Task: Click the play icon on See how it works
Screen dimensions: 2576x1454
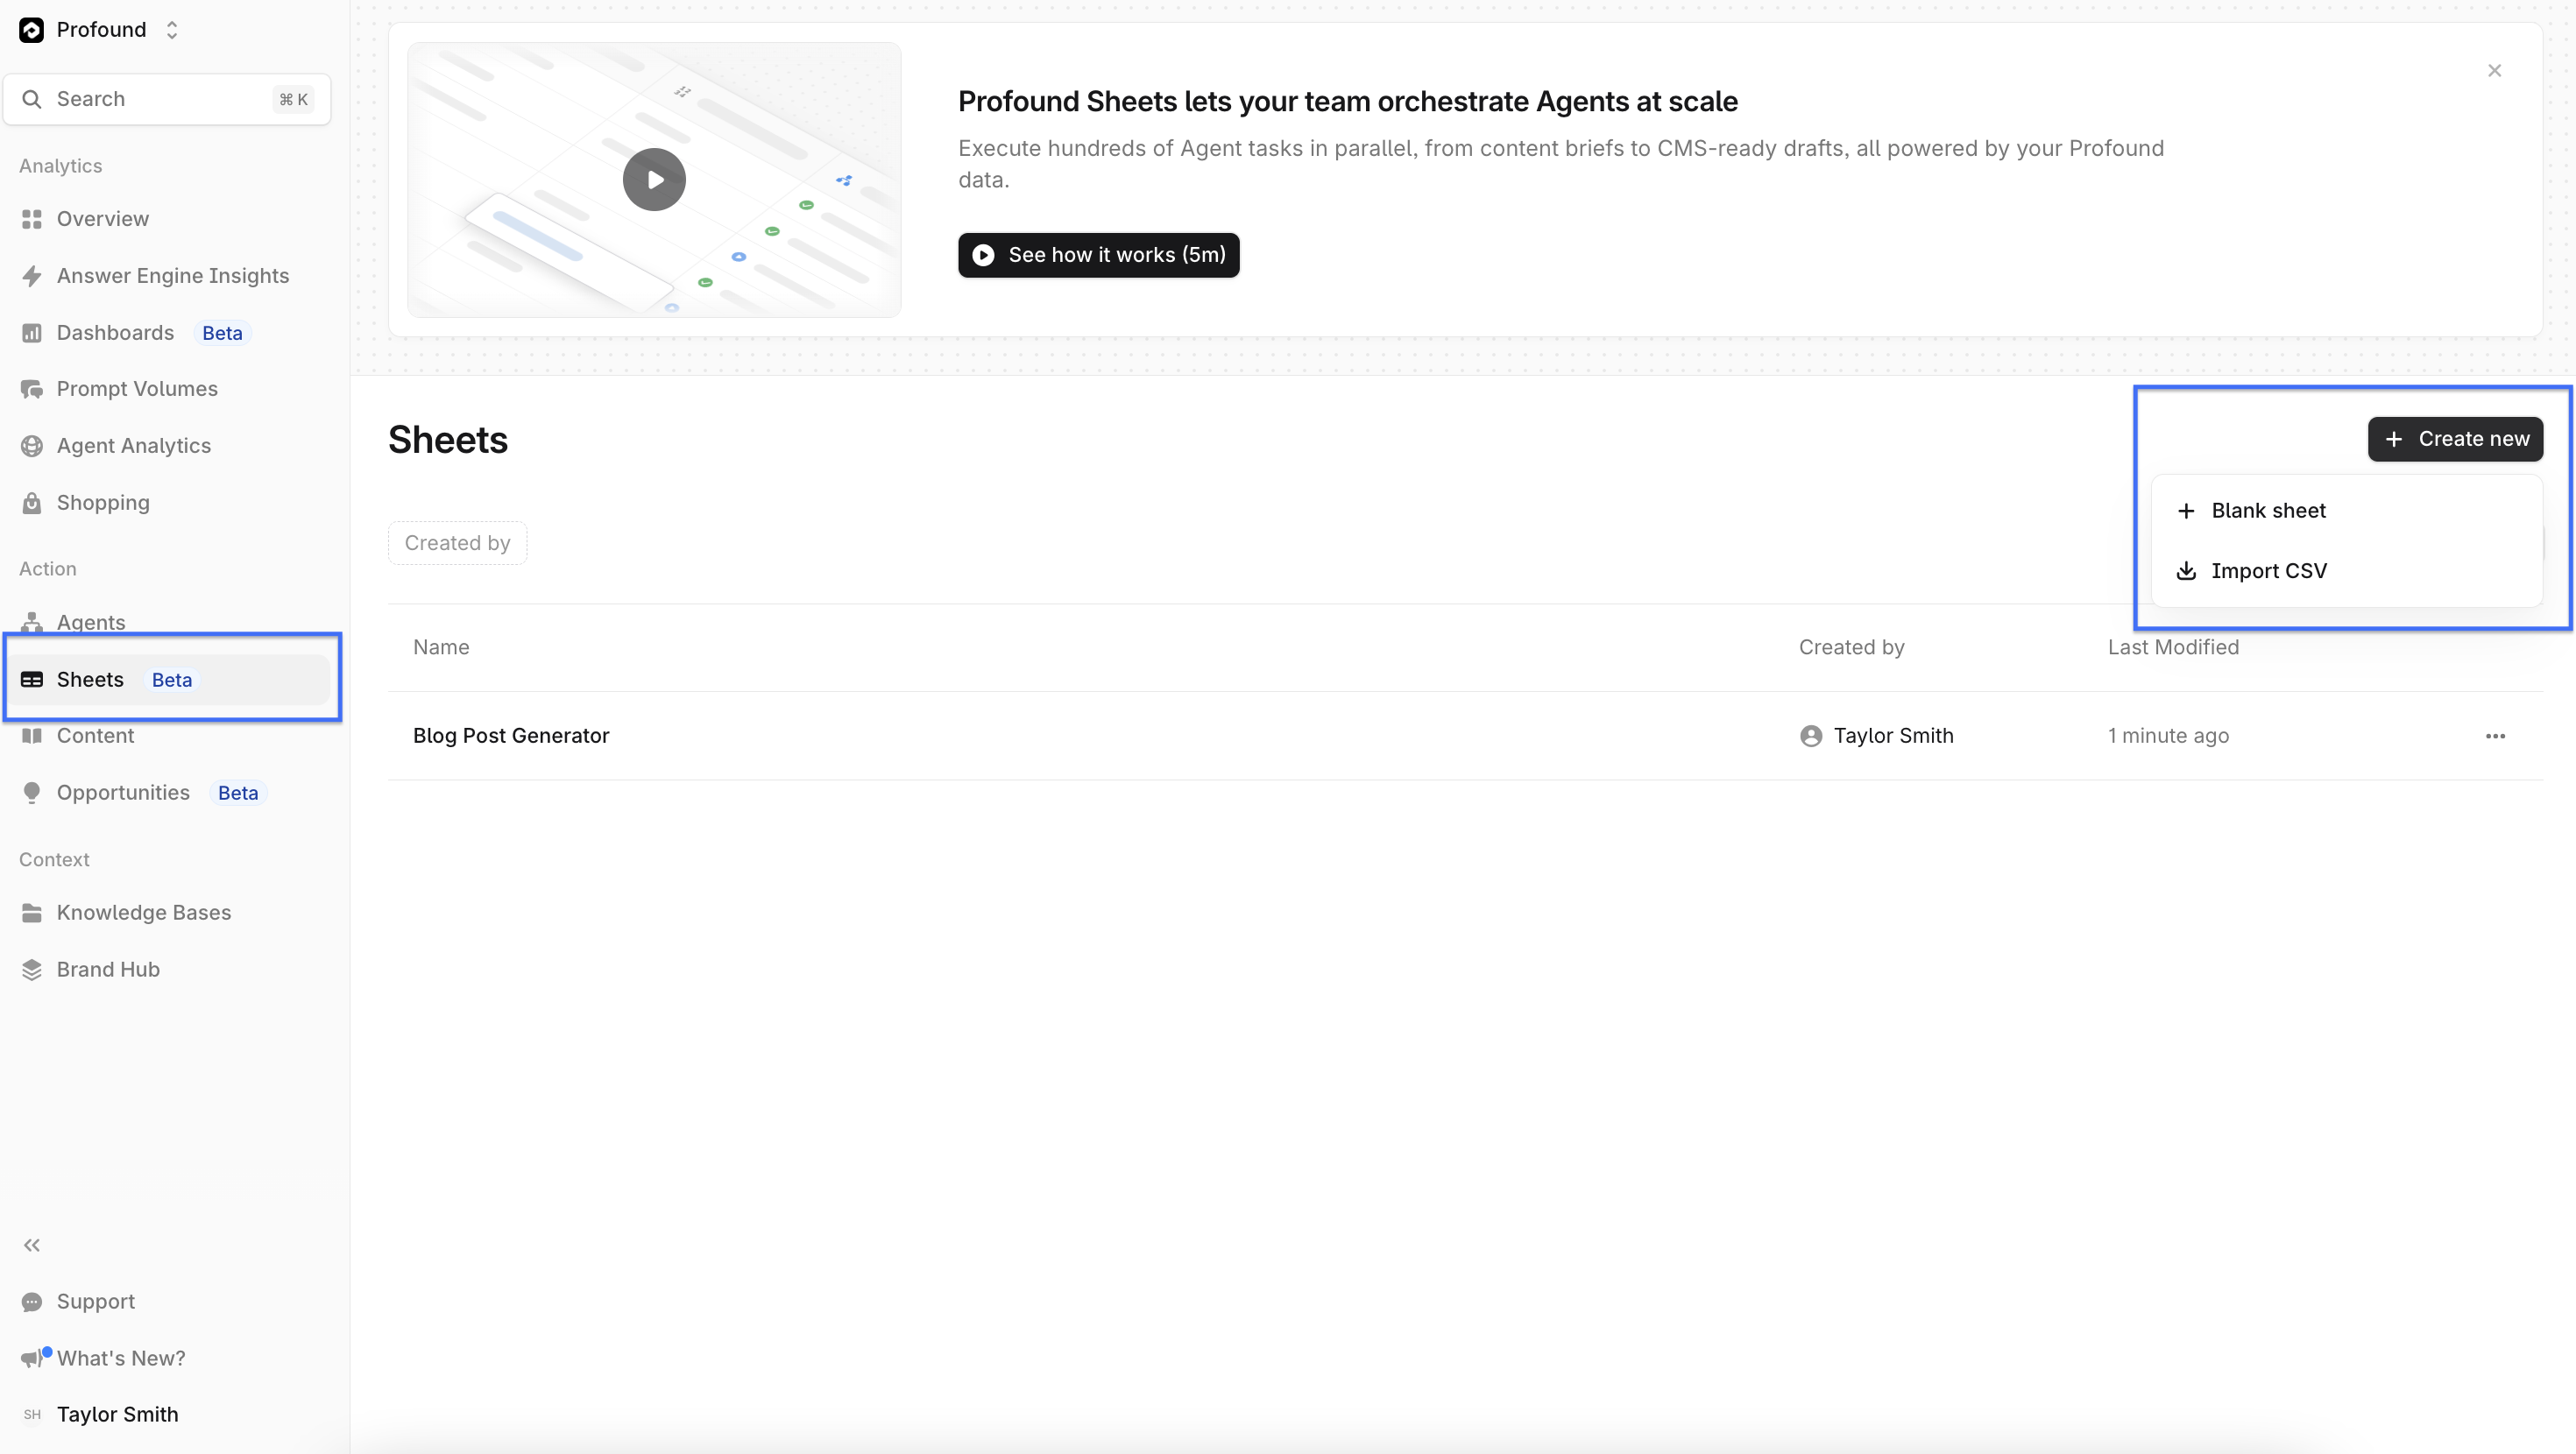Action: click(983, 255)
